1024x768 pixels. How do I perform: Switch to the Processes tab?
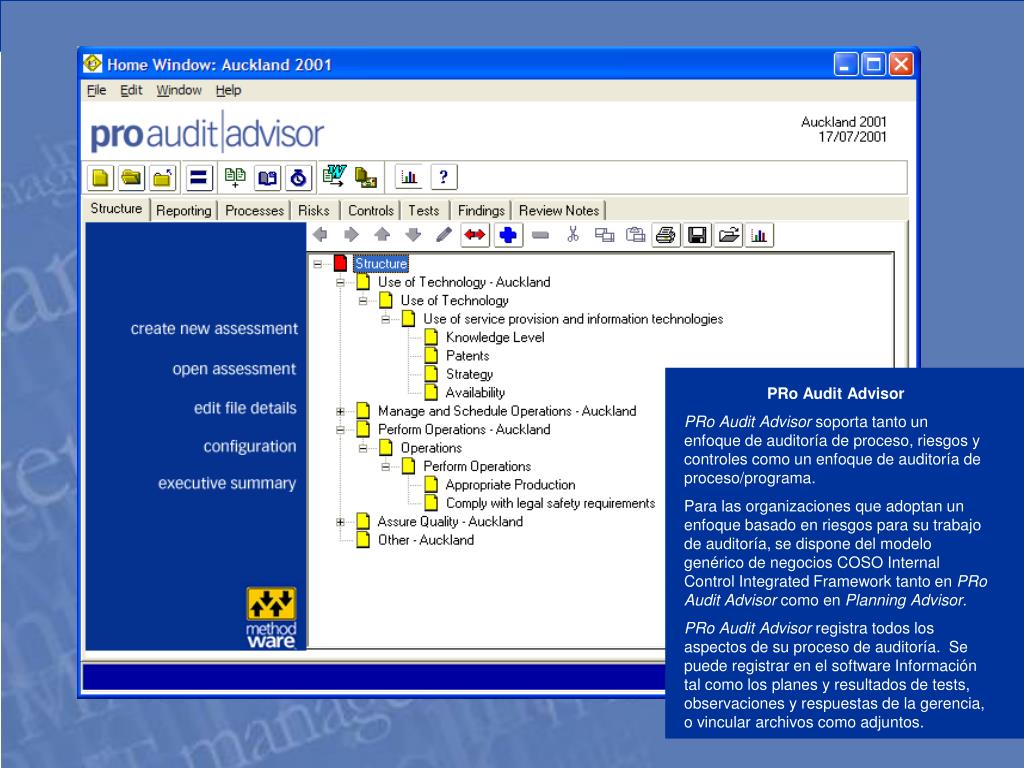(255, 210)
